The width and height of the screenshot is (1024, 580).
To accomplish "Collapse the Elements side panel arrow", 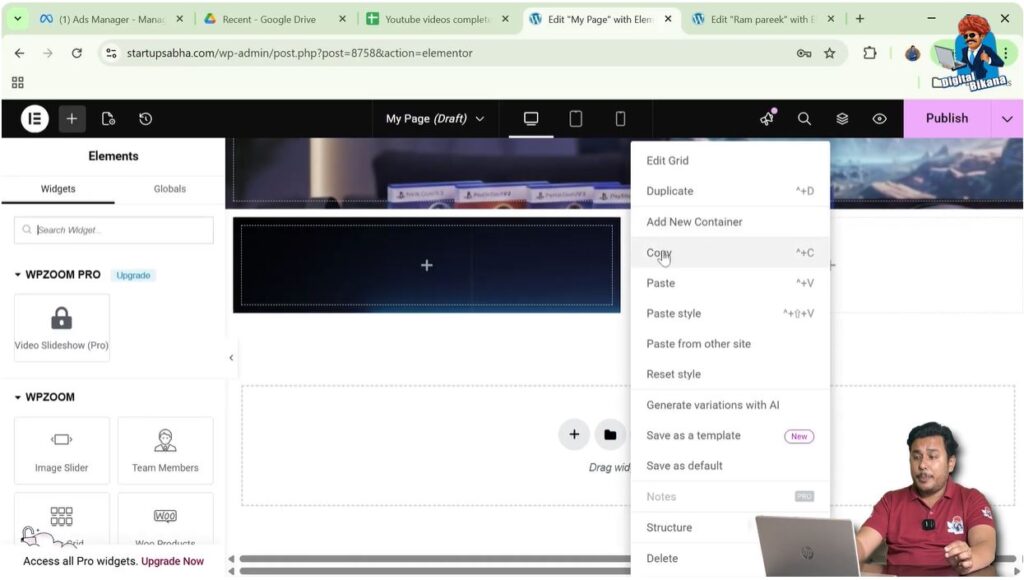I will point(231,358).
